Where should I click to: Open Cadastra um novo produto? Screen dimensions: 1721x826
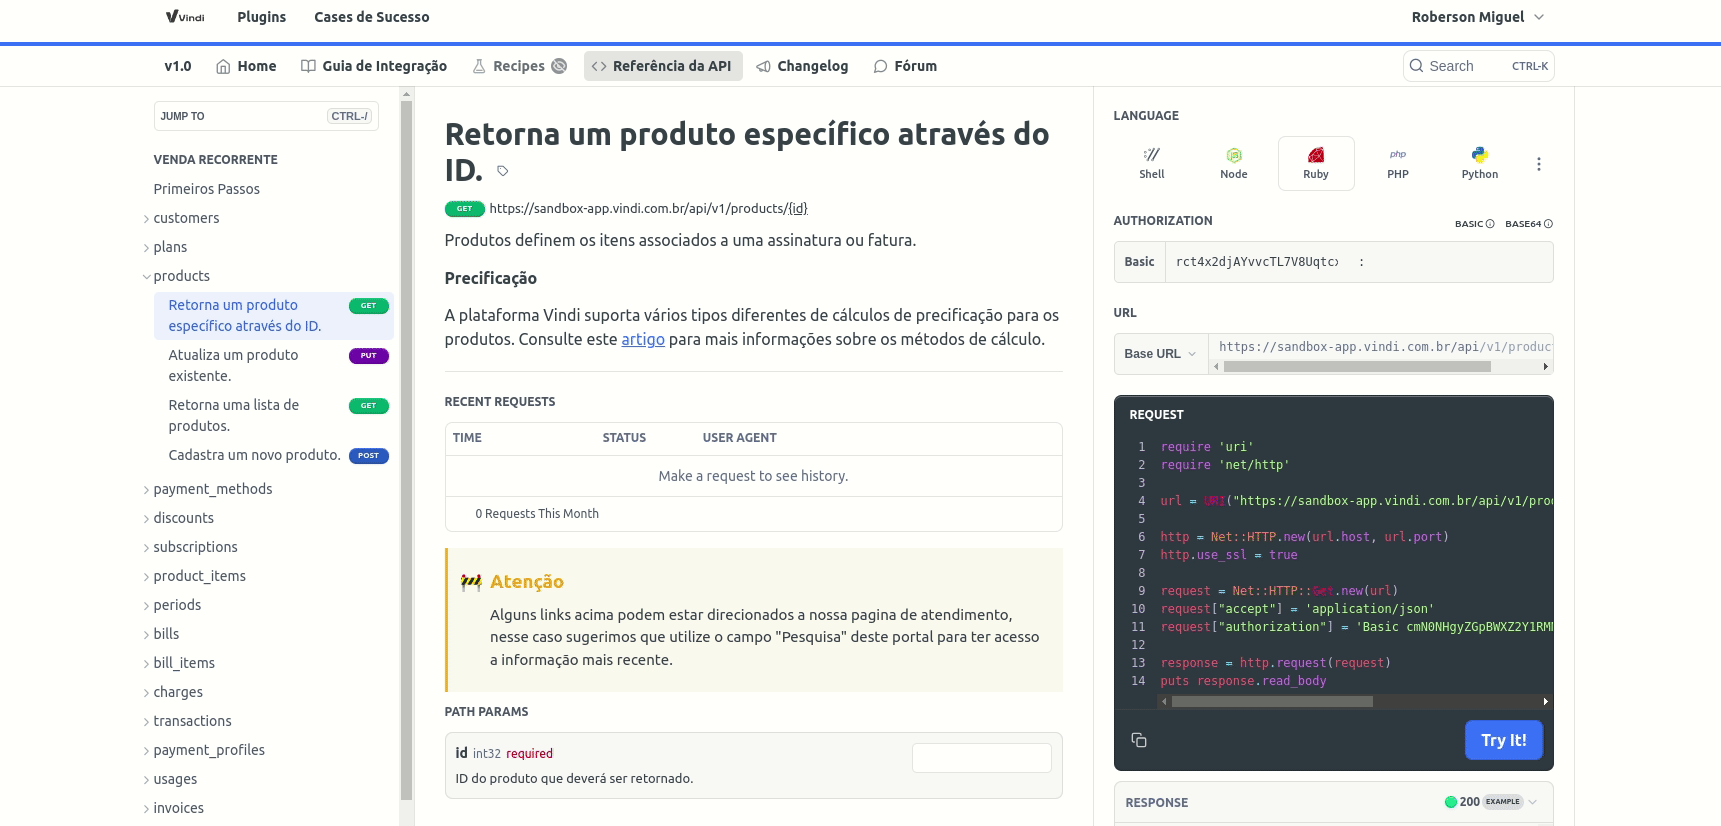pyautogui.click(x=274, y=455)
